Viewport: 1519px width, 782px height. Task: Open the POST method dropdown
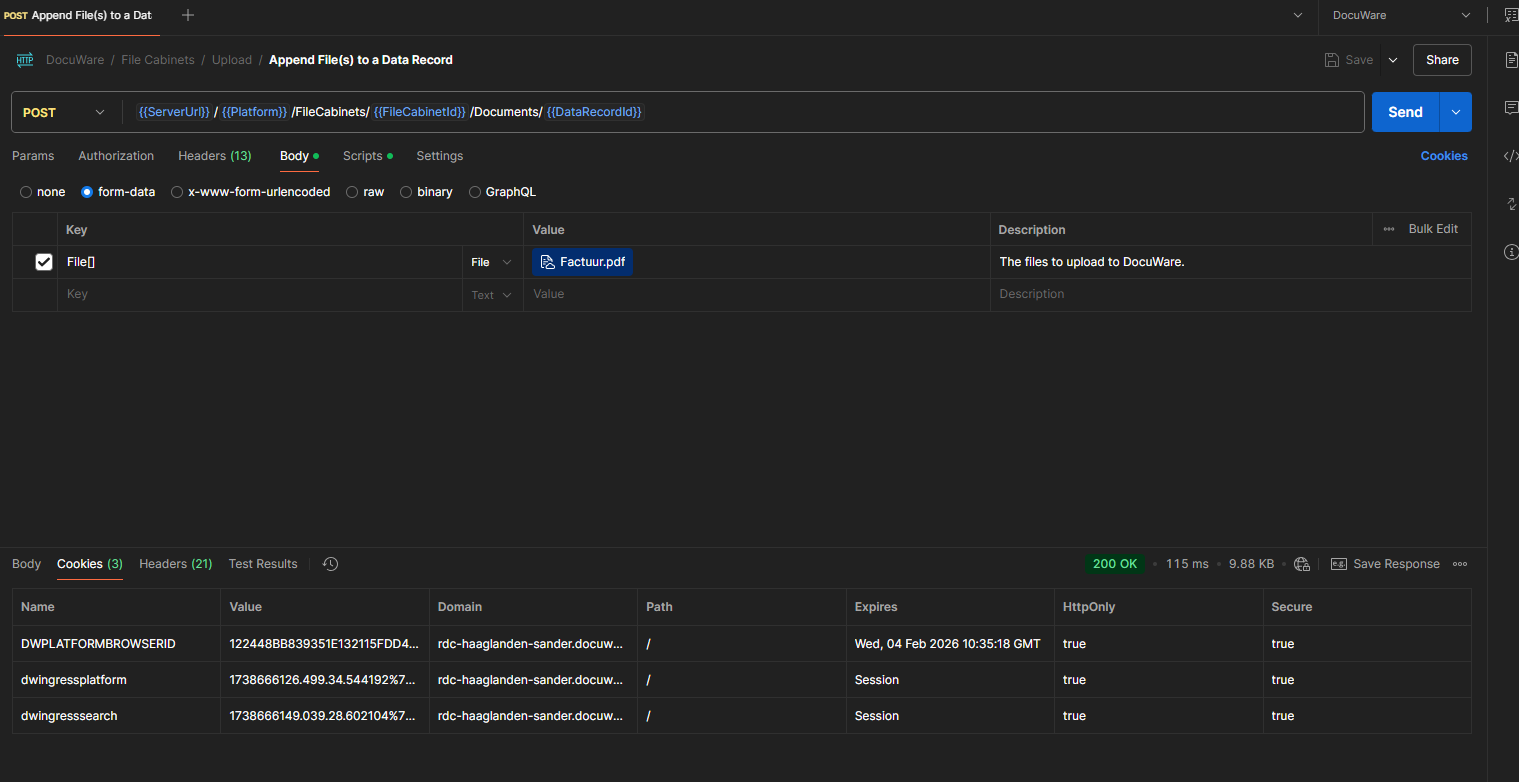pyautogui.click(x=64, y=113)
